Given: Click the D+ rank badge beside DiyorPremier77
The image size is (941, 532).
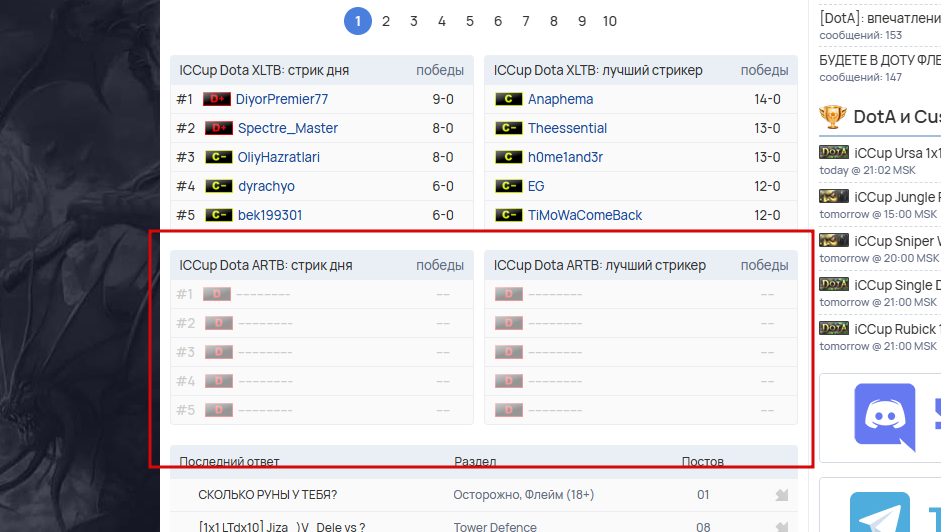Looking at the screenshot, I should click(217, 99).
